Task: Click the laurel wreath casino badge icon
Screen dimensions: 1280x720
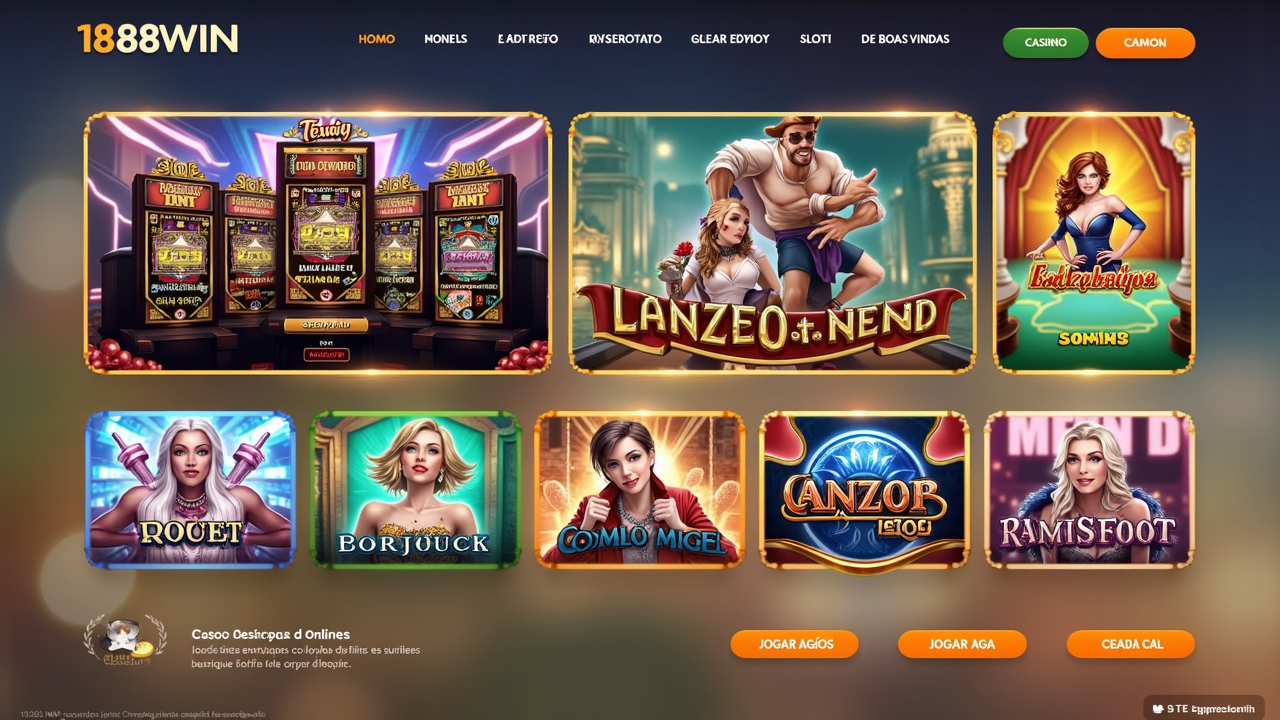Action: (x=125, y=640)
